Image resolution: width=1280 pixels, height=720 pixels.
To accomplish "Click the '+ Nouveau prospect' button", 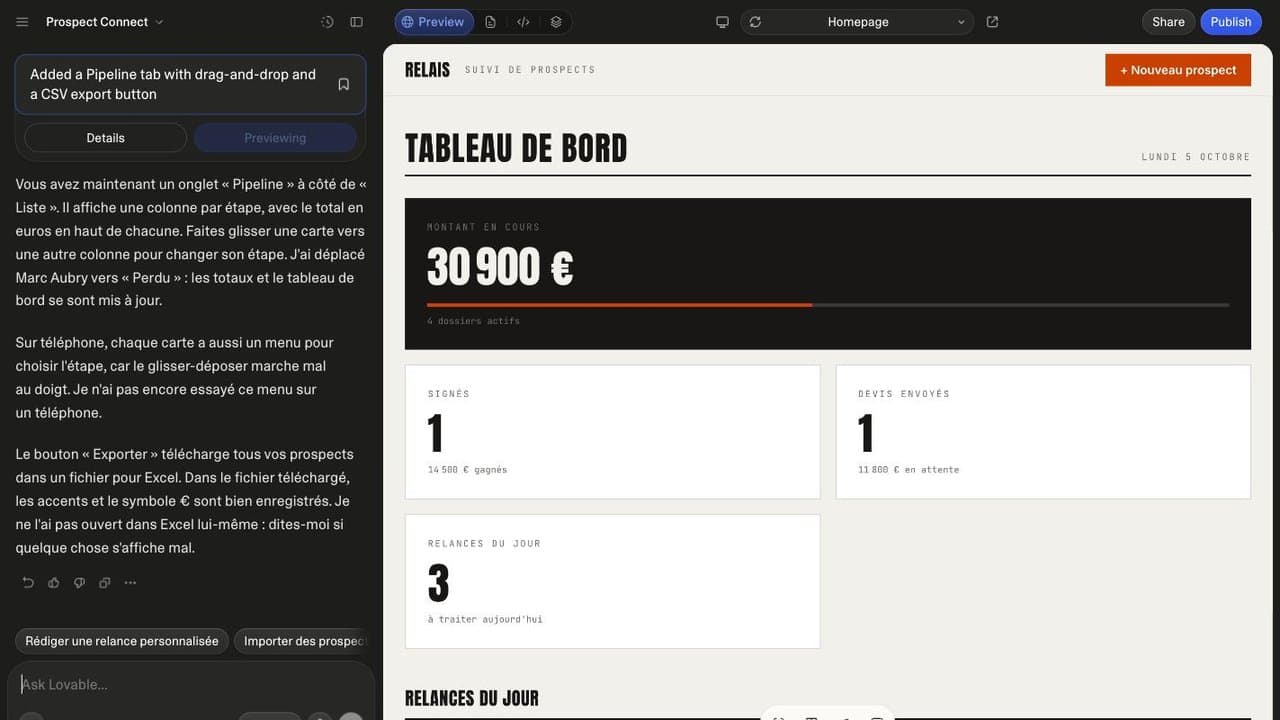I will (1178, 70).
